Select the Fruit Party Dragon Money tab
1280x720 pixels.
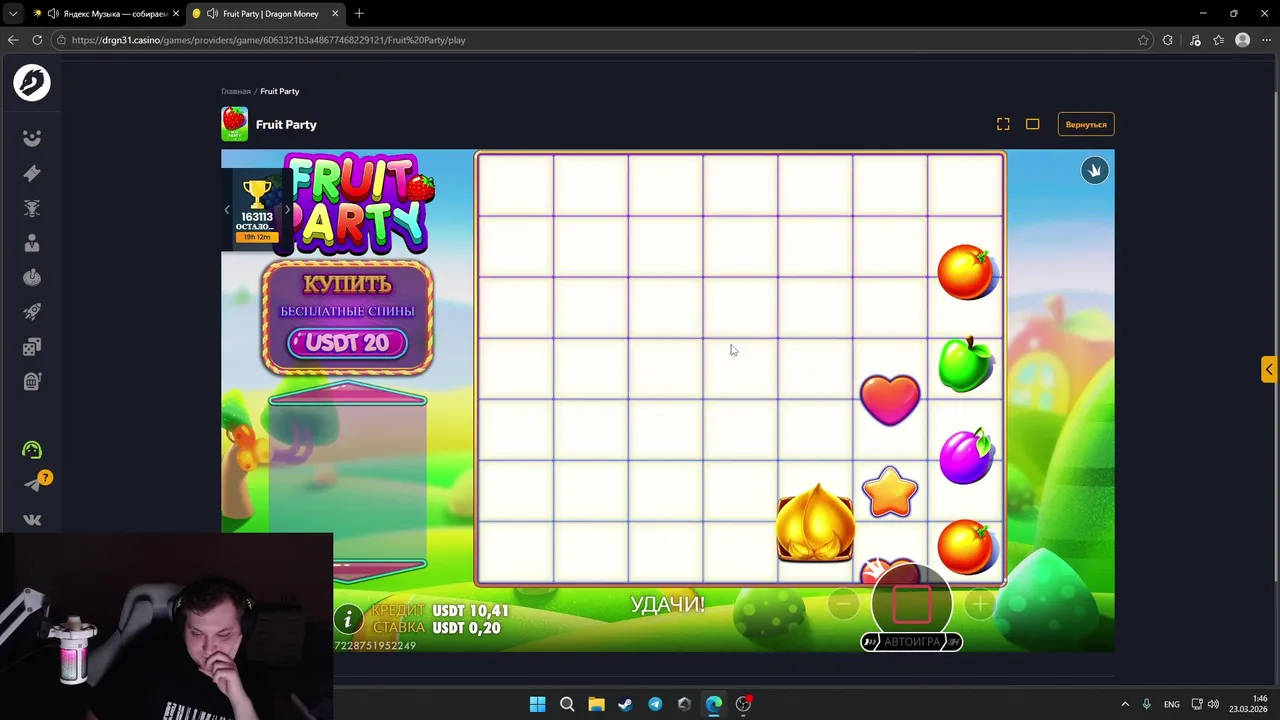point(268,14)
